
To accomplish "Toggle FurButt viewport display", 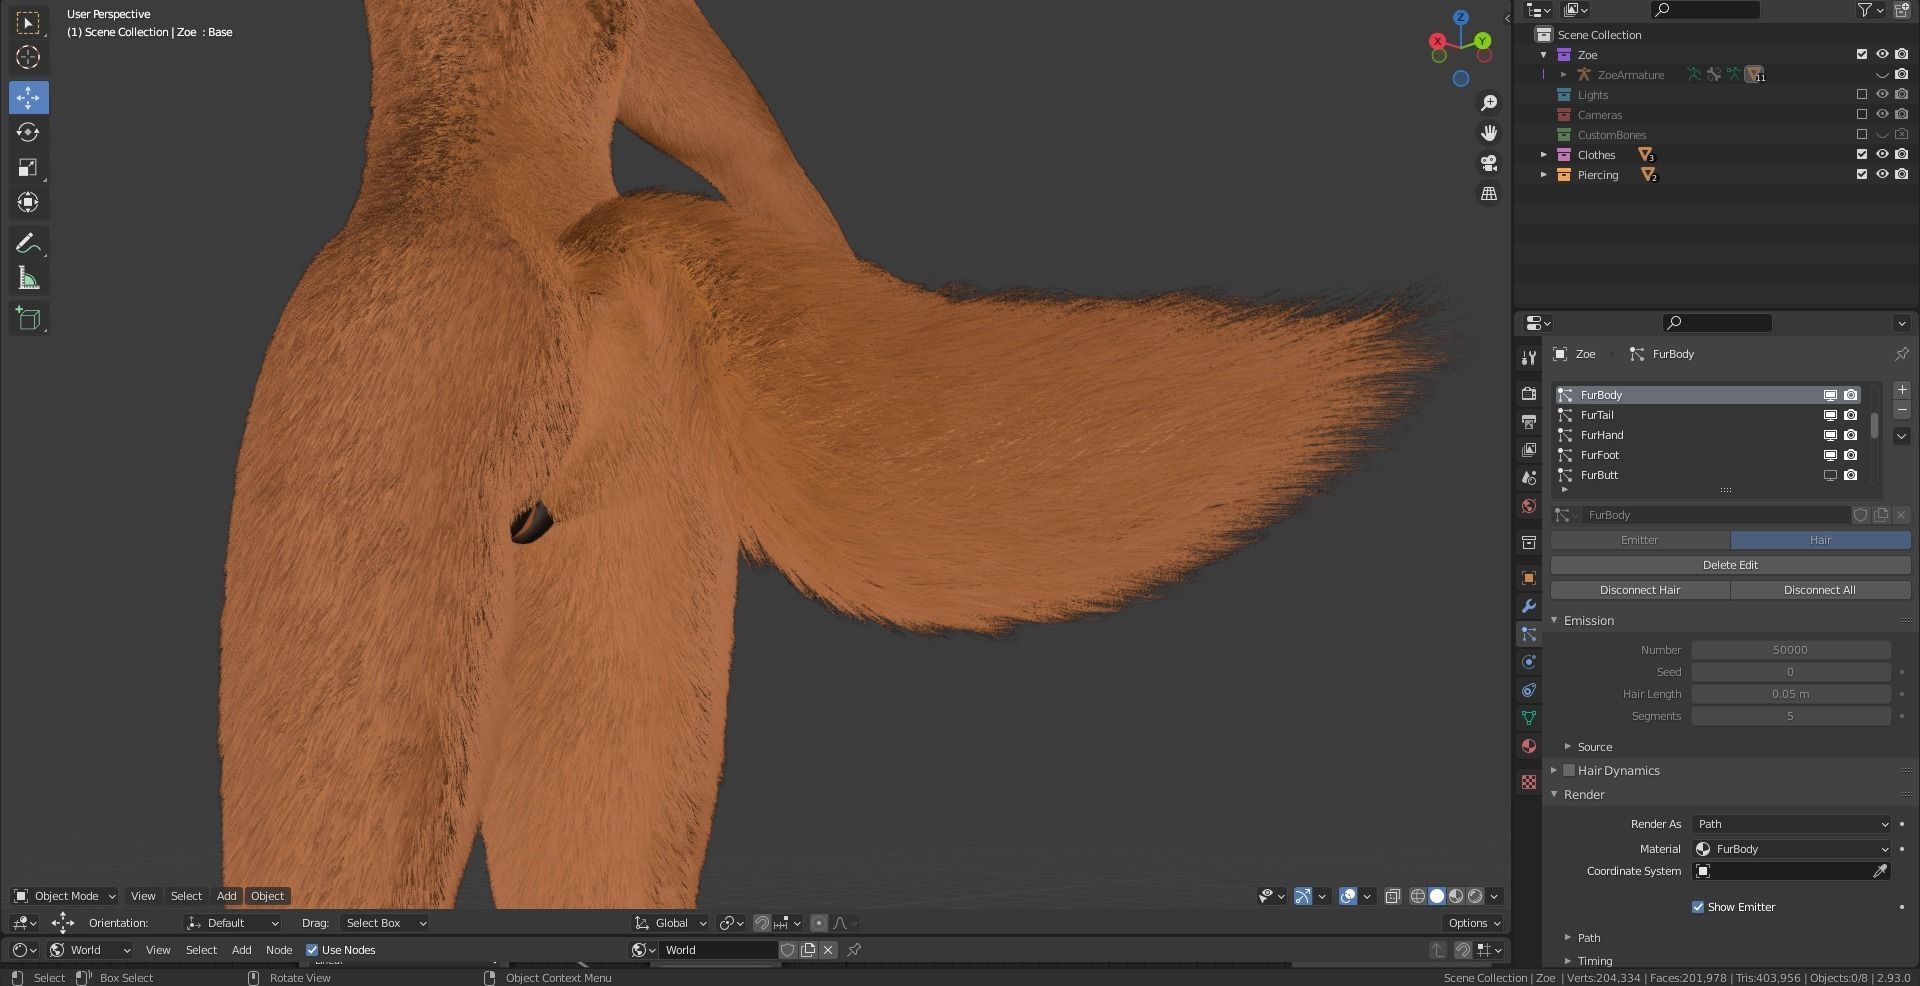I will pyautogui.click(x=1830, y=475).
